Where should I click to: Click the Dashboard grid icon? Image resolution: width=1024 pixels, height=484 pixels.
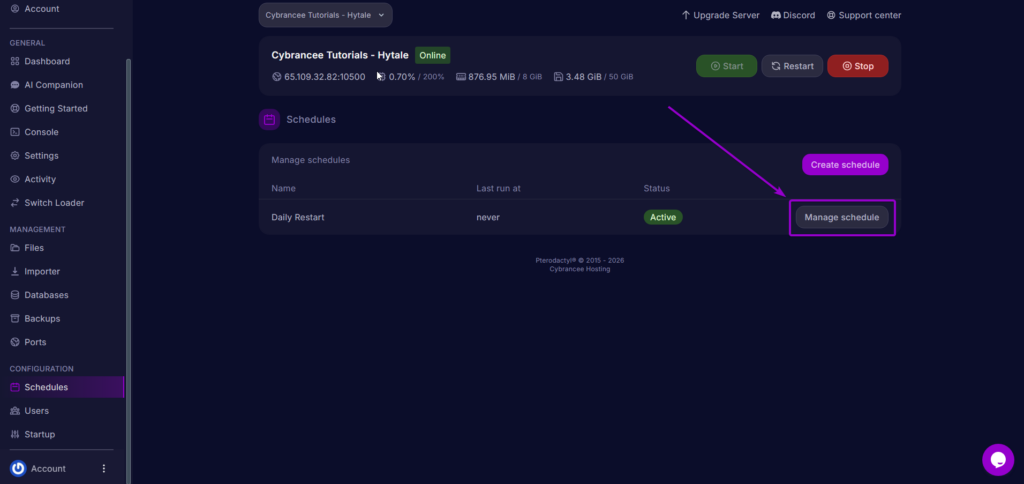[x=15, y=61]
